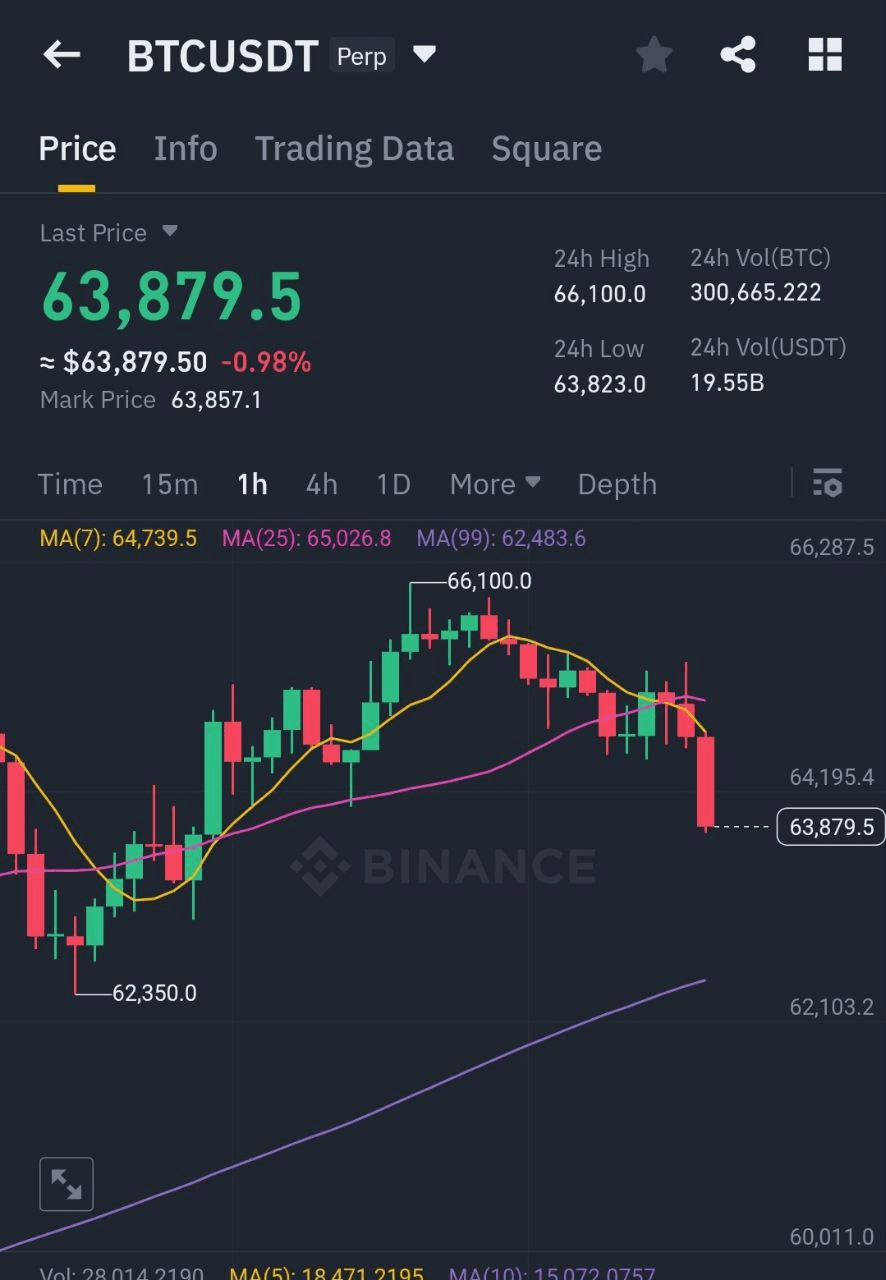886x1280 pixels.
Task: Switch to the Info tab
Action: tap(185, 149)
